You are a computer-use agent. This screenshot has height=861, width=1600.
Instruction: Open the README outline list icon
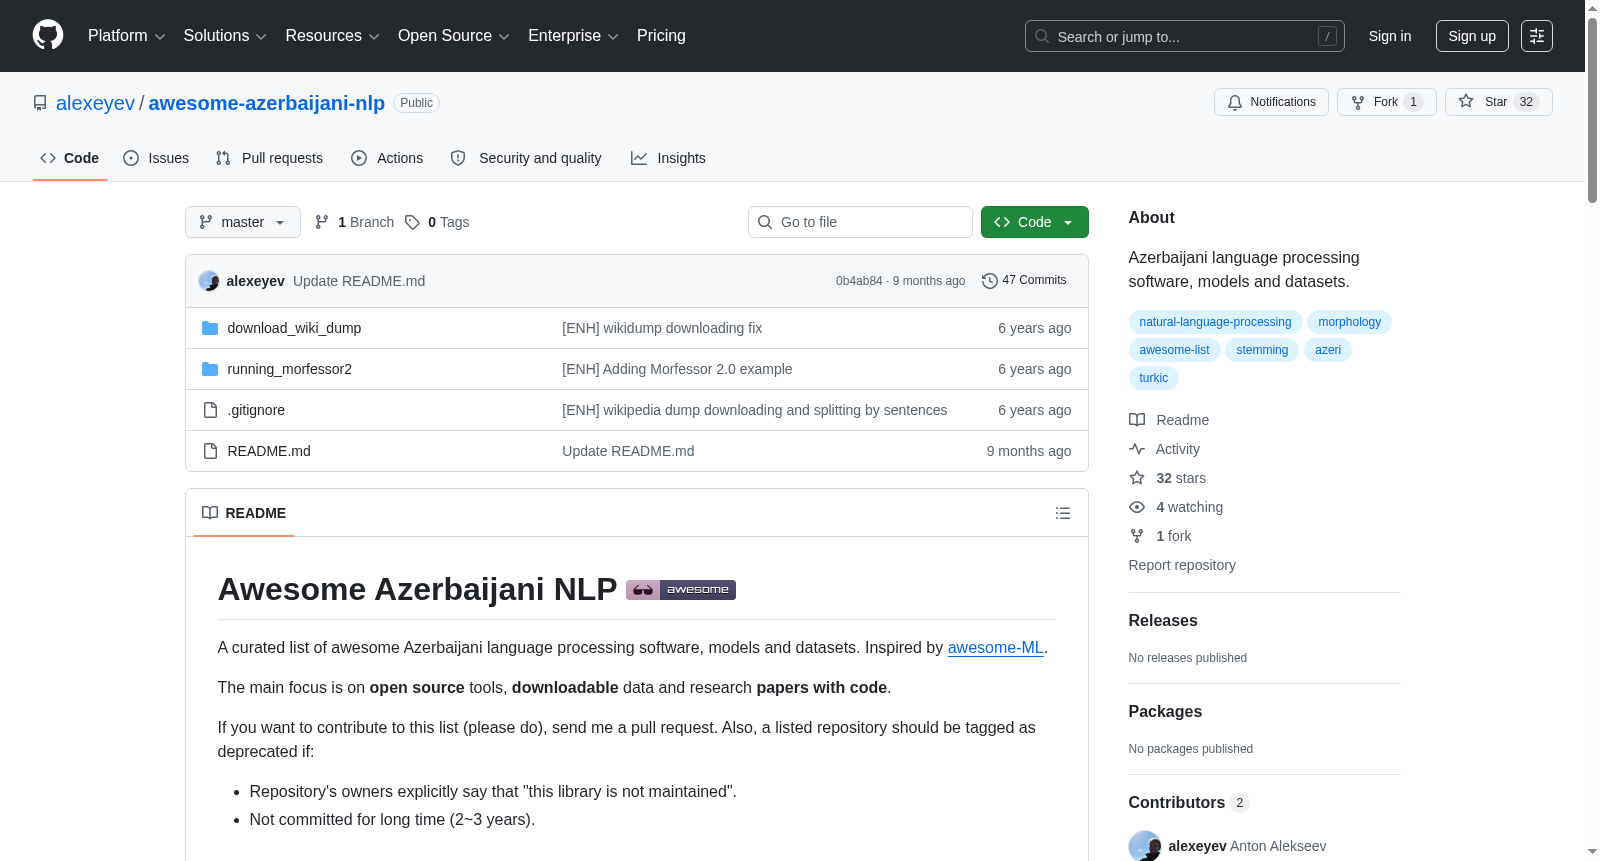(x=1062, y=513)
